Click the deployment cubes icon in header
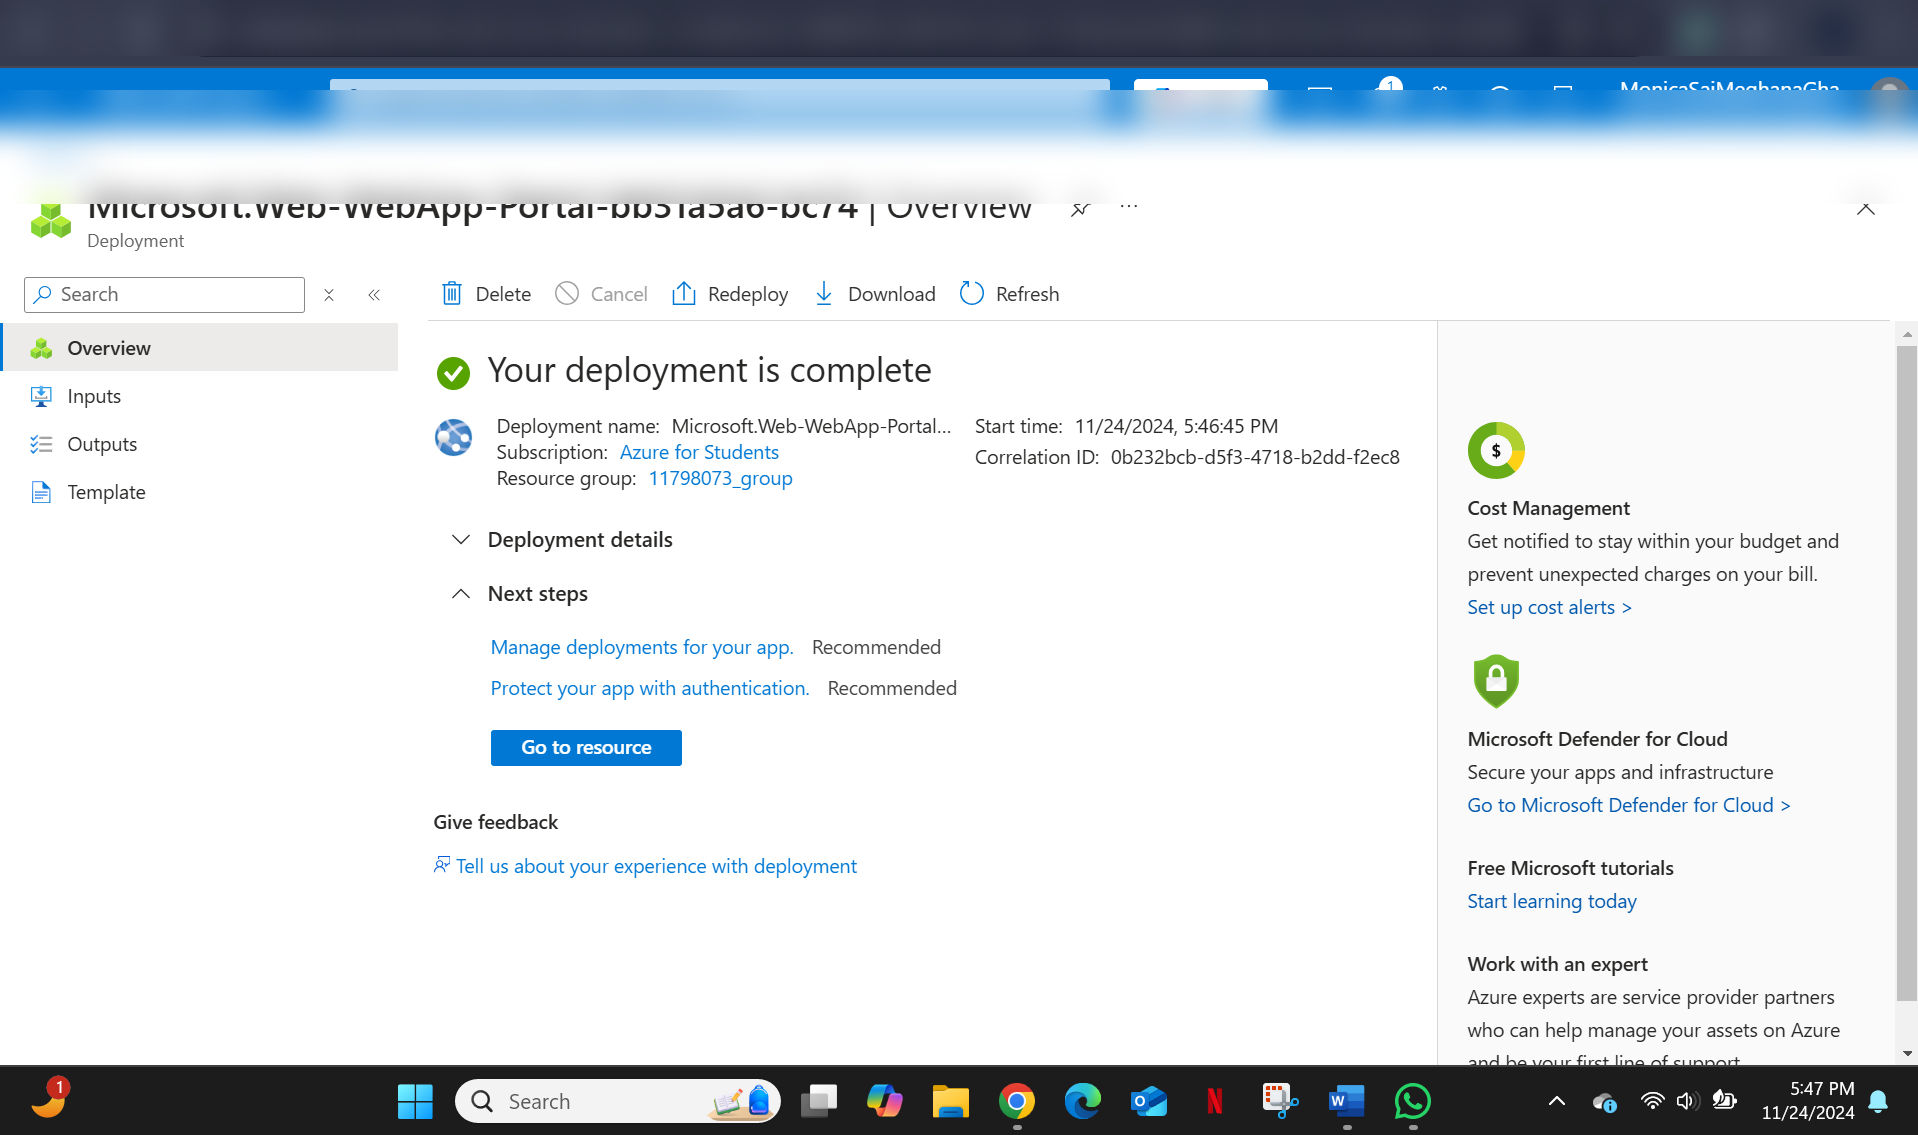This screenshot has height=1135, width=1918. pos(51,221)
